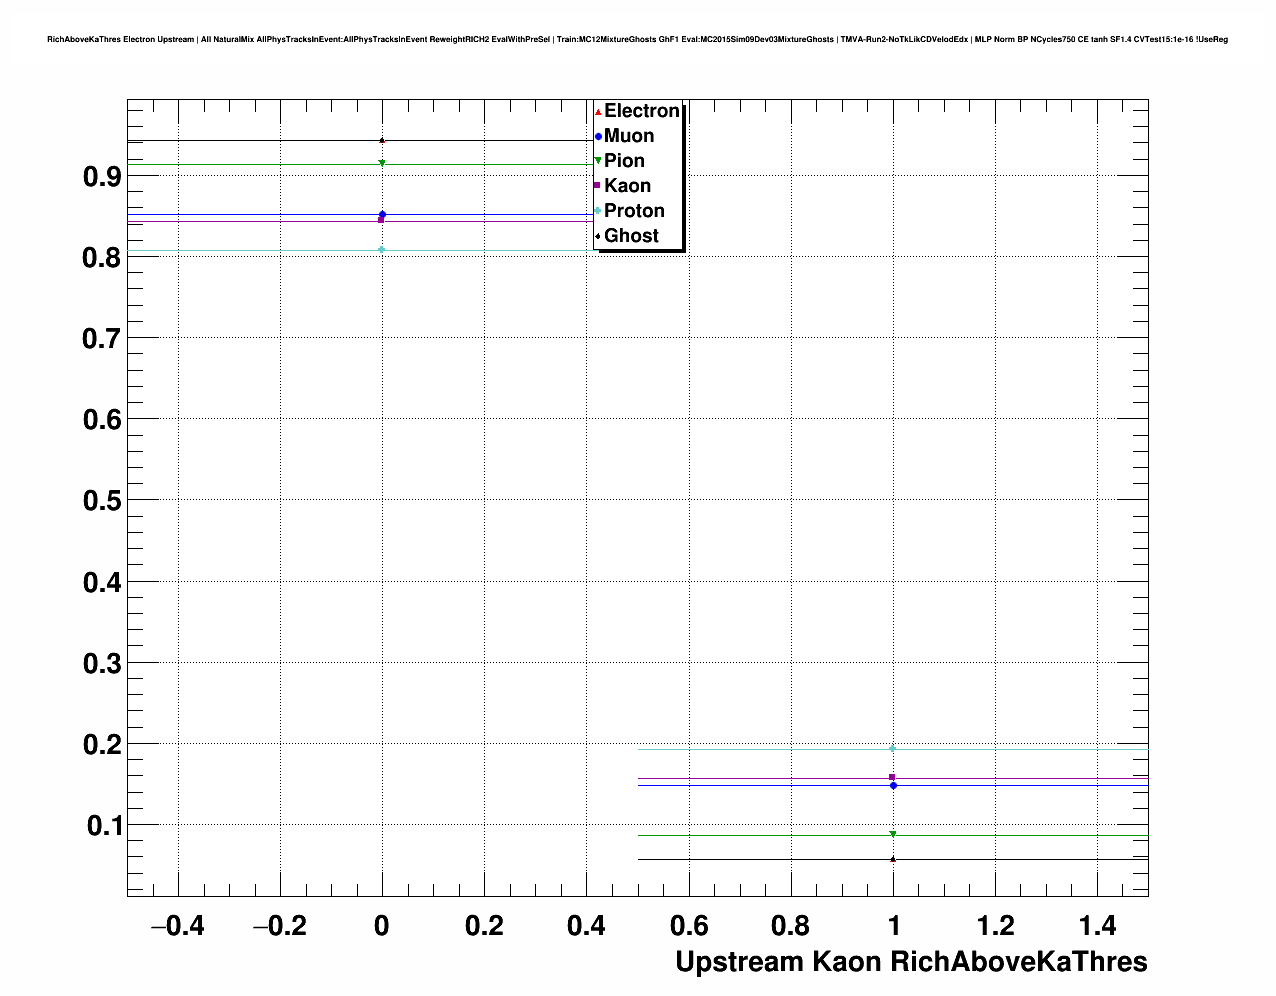Click the plot title text at top
This screenshot has height=996, width=1276.
tap(637, 40)
